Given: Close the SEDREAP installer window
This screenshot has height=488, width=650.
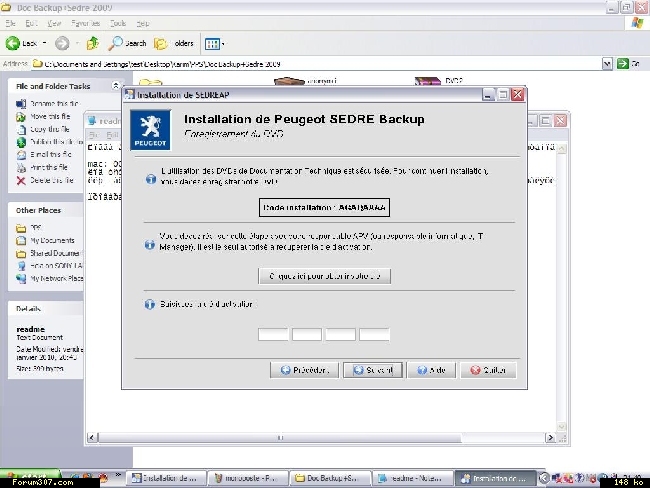Looking at the screenshot, I should pyautogui.click(x=517, y=95).
